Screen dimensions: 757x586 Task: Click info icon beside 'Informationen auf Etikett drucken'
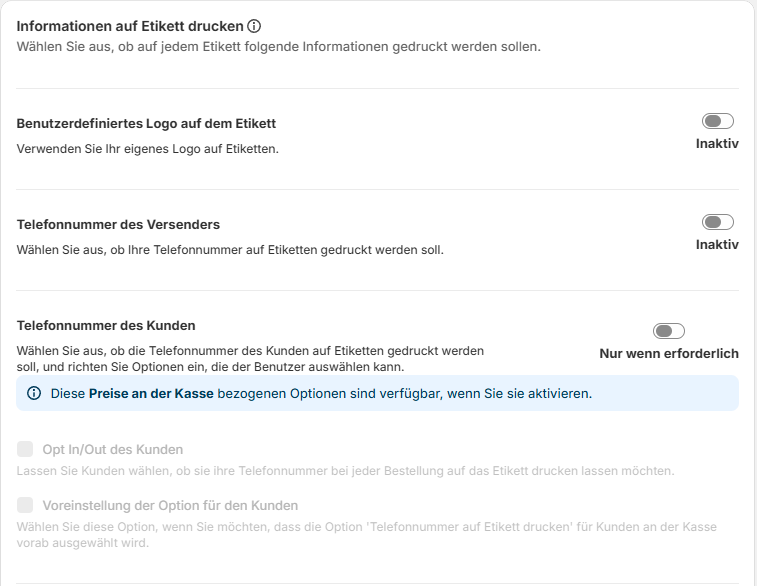[254, 26]
